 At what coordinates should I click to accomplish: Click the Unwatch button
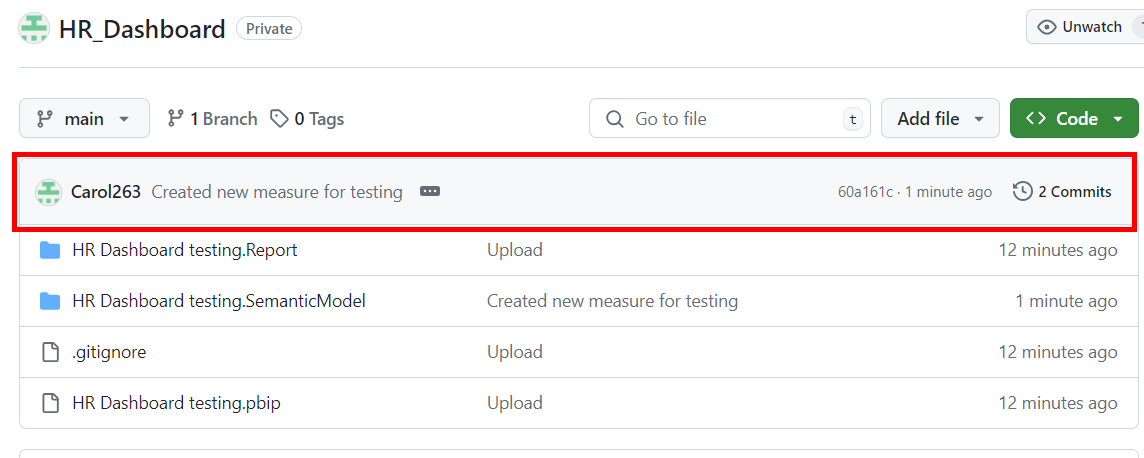[x=1082, y=27]
